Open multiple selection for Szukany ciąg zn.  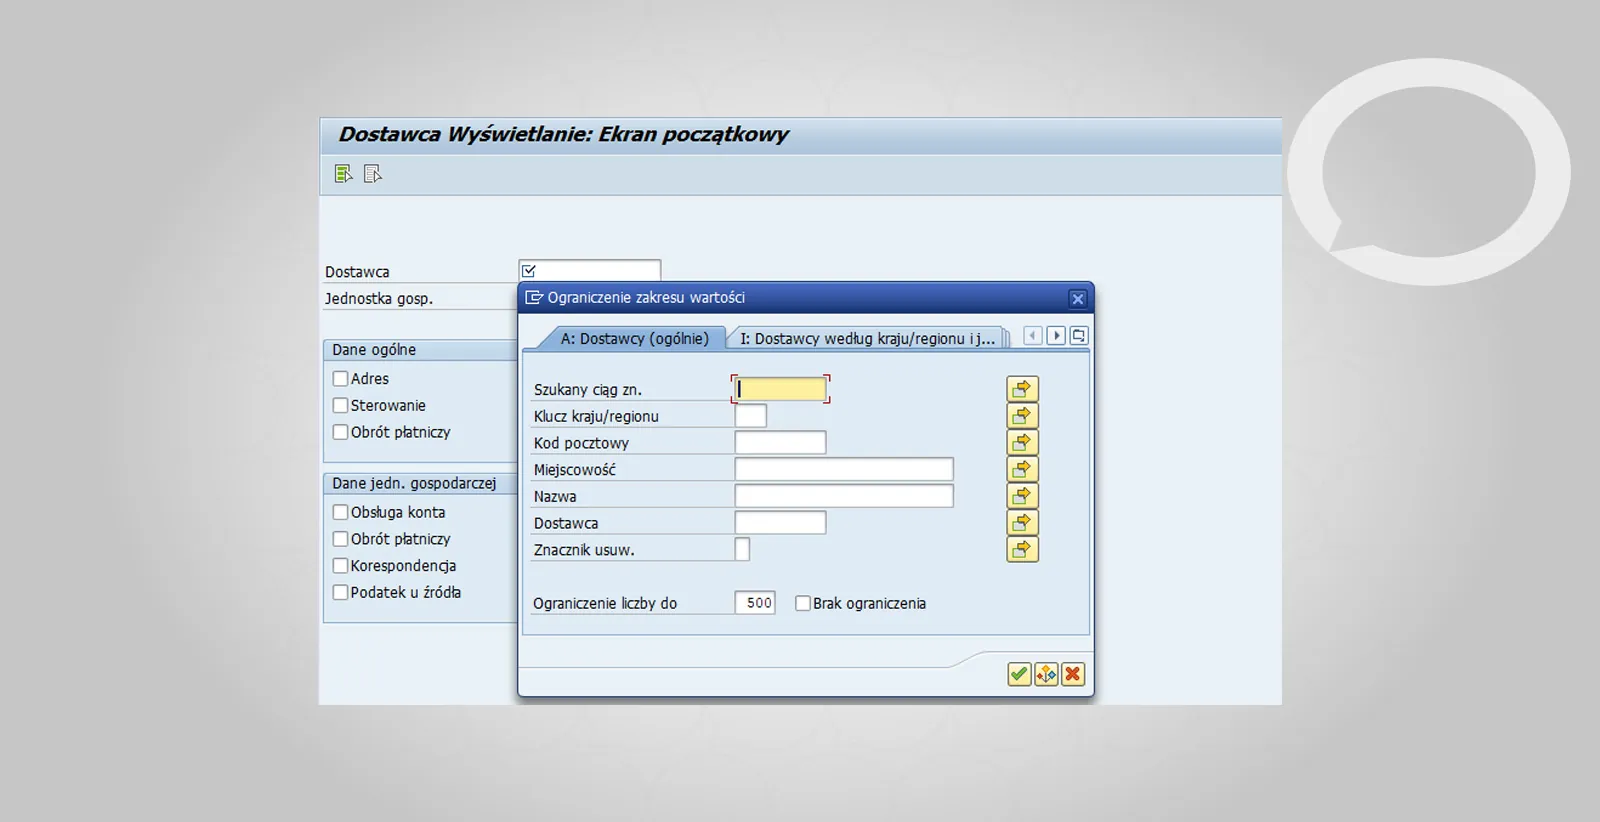pyautogui.click(x=1022, y=389)
